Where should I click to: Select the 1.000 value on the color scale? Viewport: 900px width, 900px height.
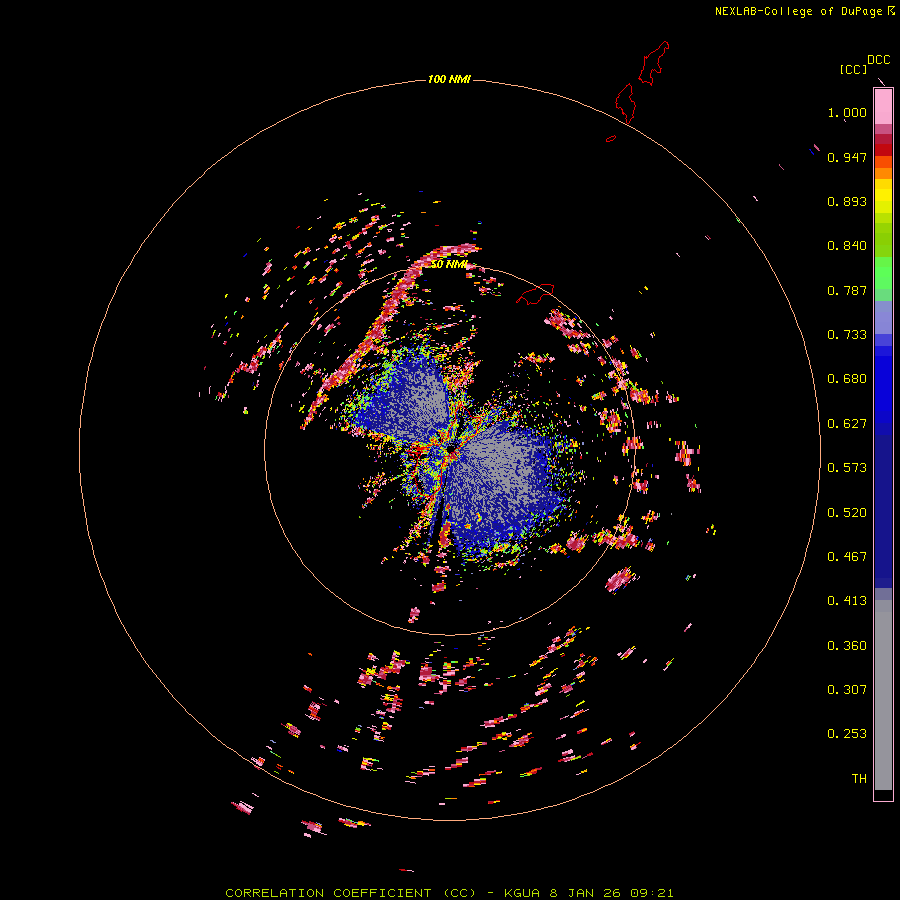[x=847, y=112]
